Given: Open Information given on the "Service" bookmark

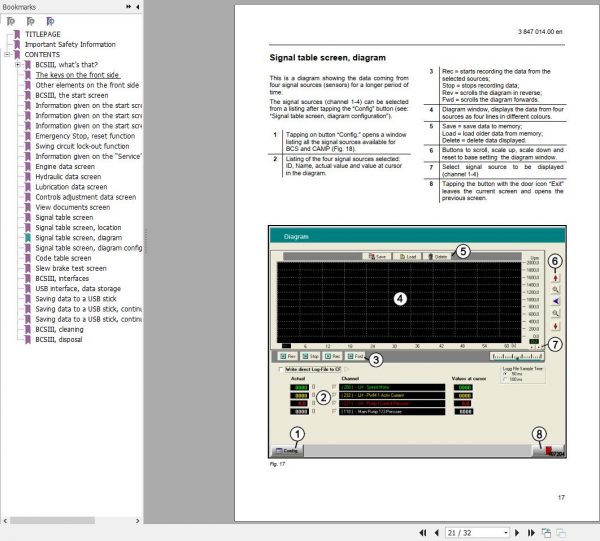Looking at the screenshot, I should [89, 156].
